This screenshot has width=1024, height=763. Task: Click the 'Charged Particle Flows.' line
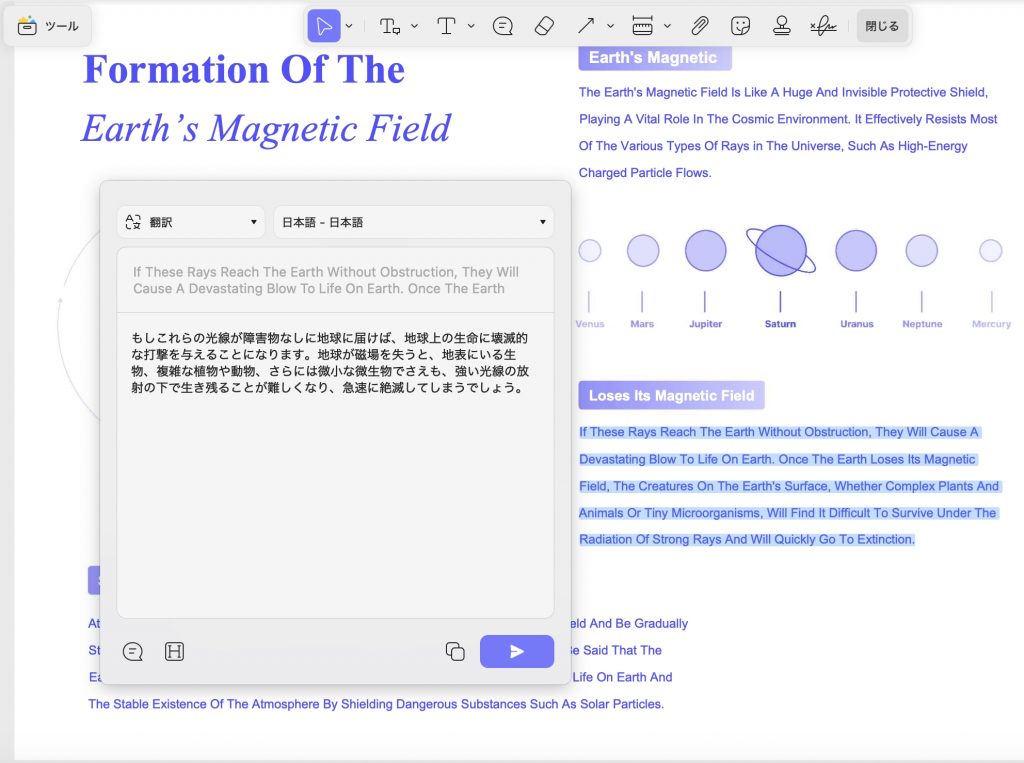tap(645, 172)
